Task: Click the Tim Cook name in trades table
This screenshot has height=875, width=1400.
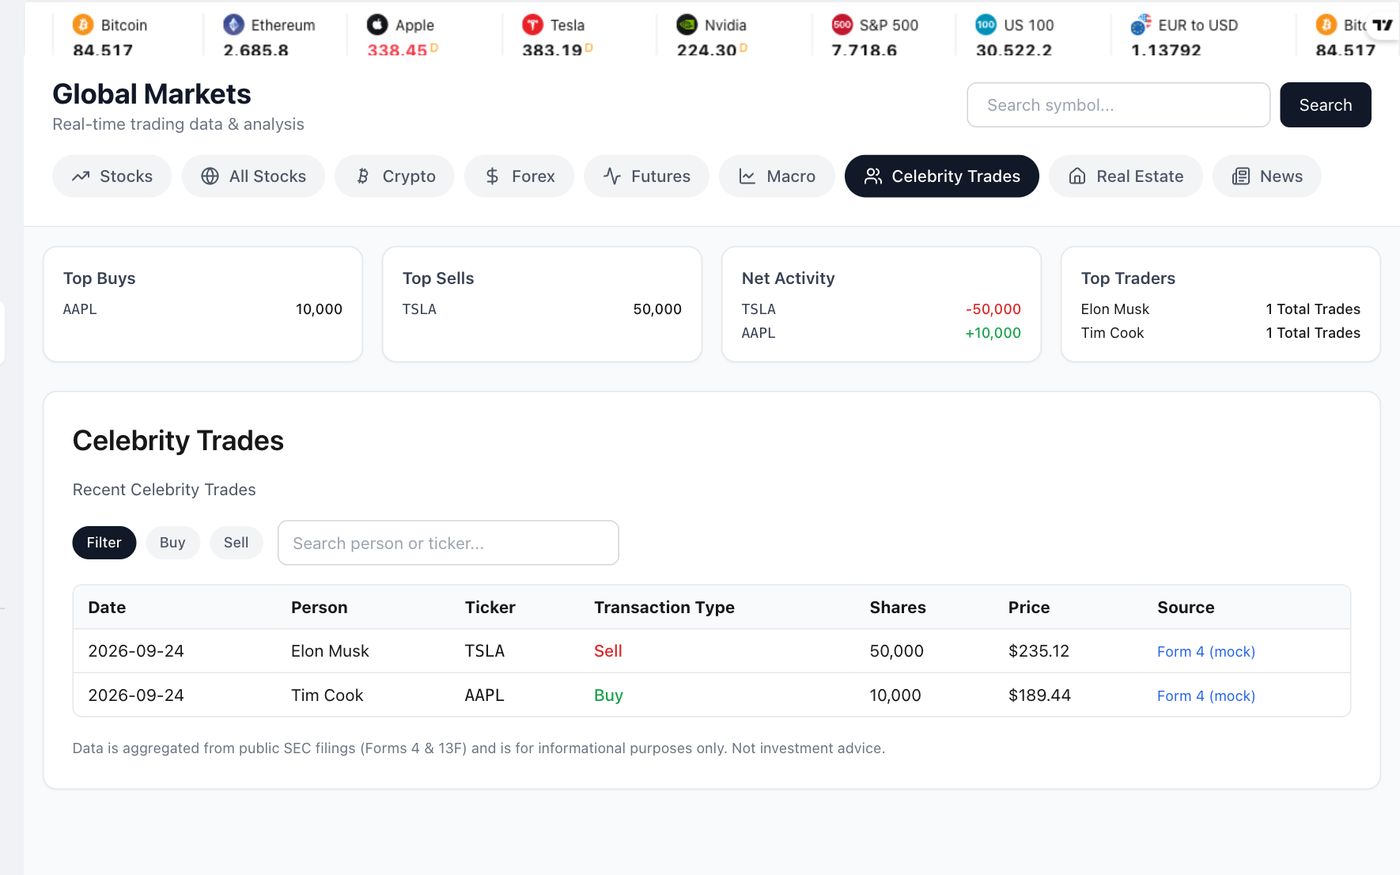Action: (x=327, y=695)
